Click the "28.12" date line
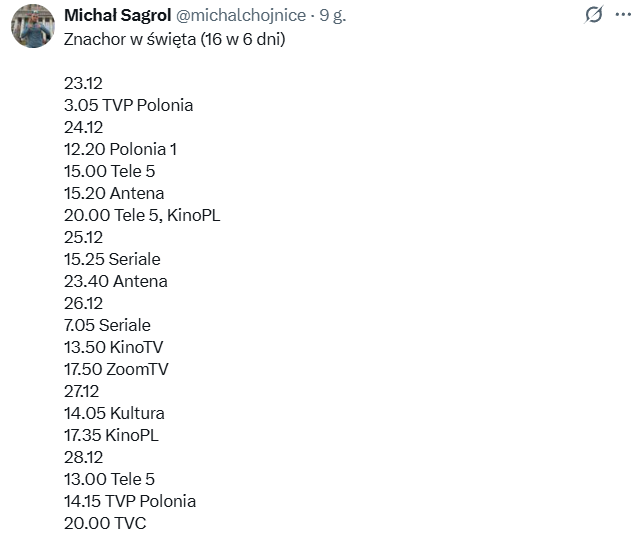644x545 pixels. point(83,457)
